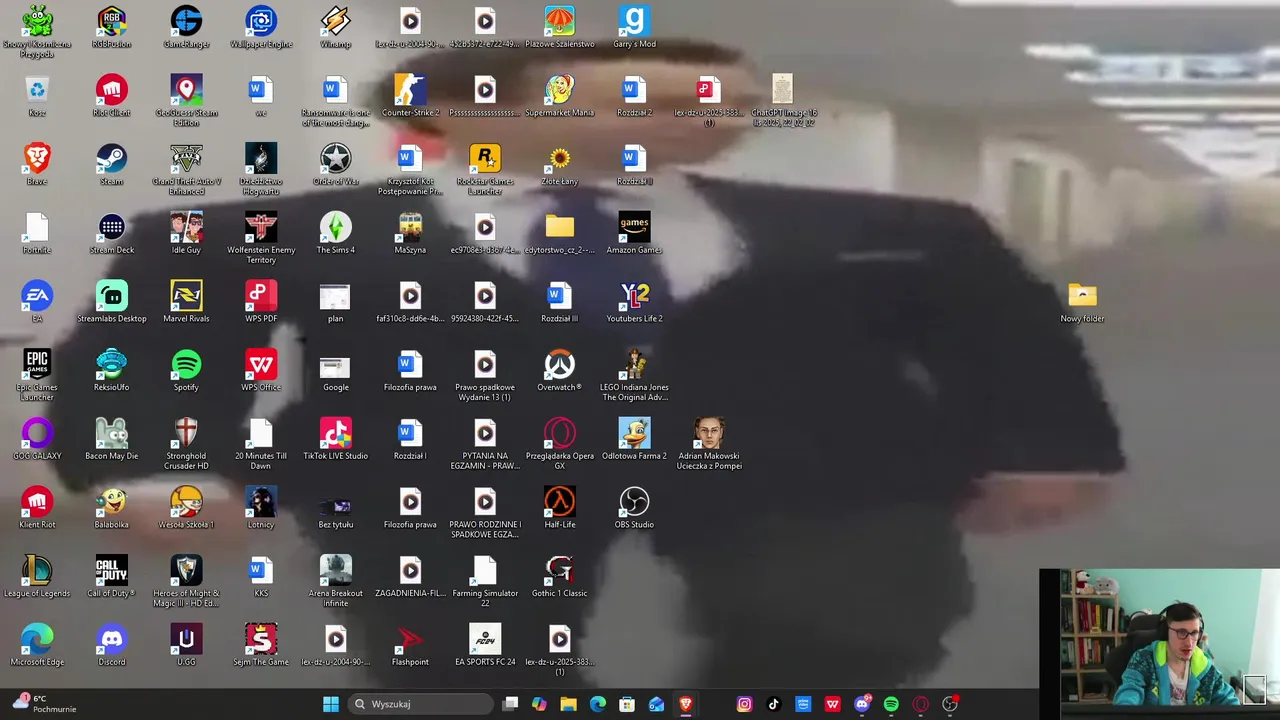Screen dimensions: 1280x720
Task: Open Gothic 1 Classic shortcut
Action: 559,577
